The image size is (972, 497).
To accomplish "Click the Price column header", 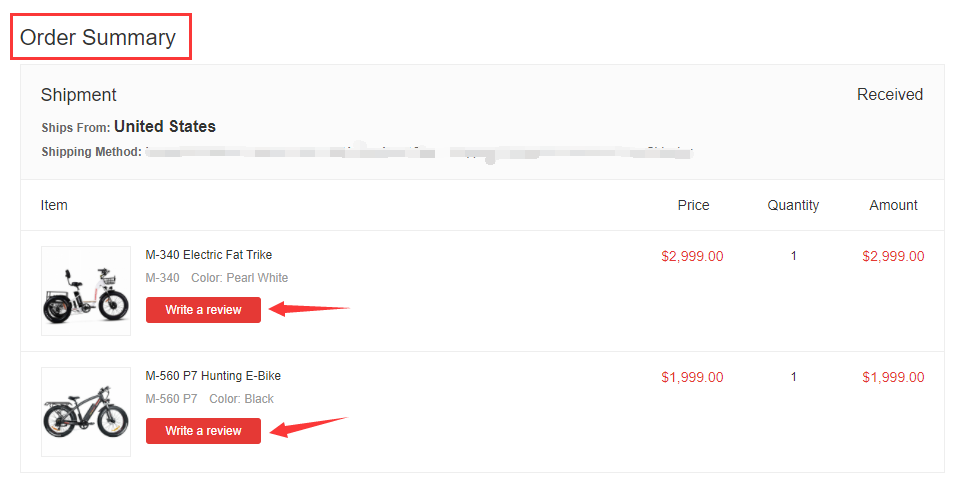I will [693, 205].
